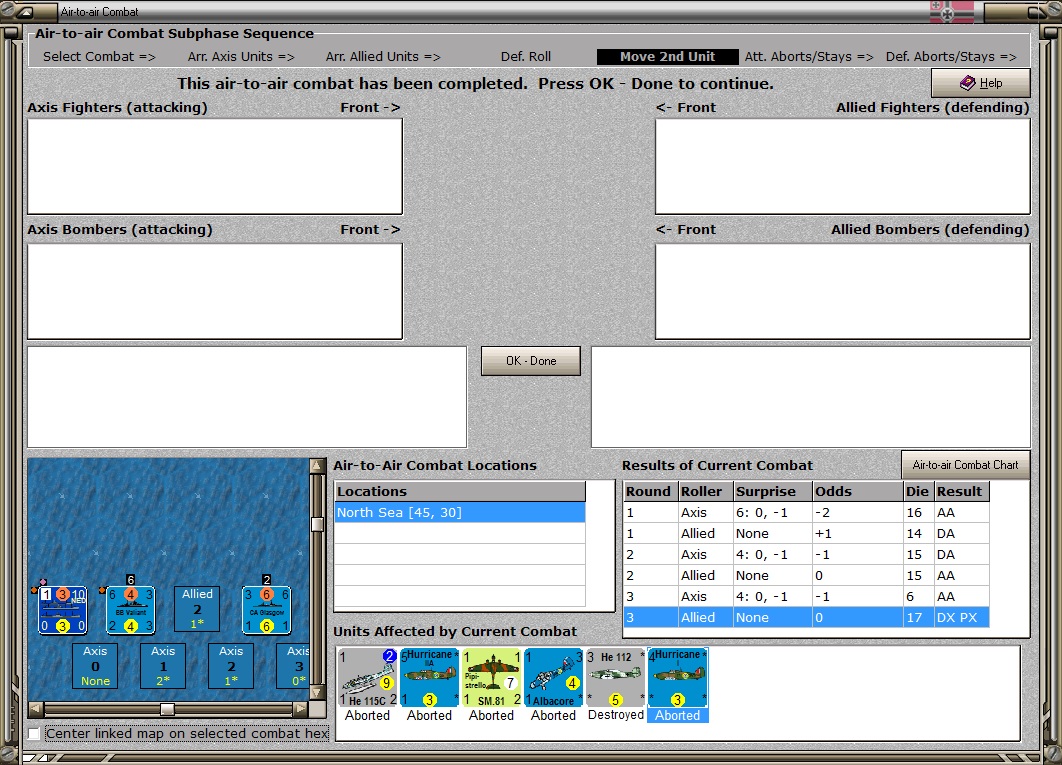
Task: Select the SM.81 Pipistrello bomber counter
Action: [492, 678]
